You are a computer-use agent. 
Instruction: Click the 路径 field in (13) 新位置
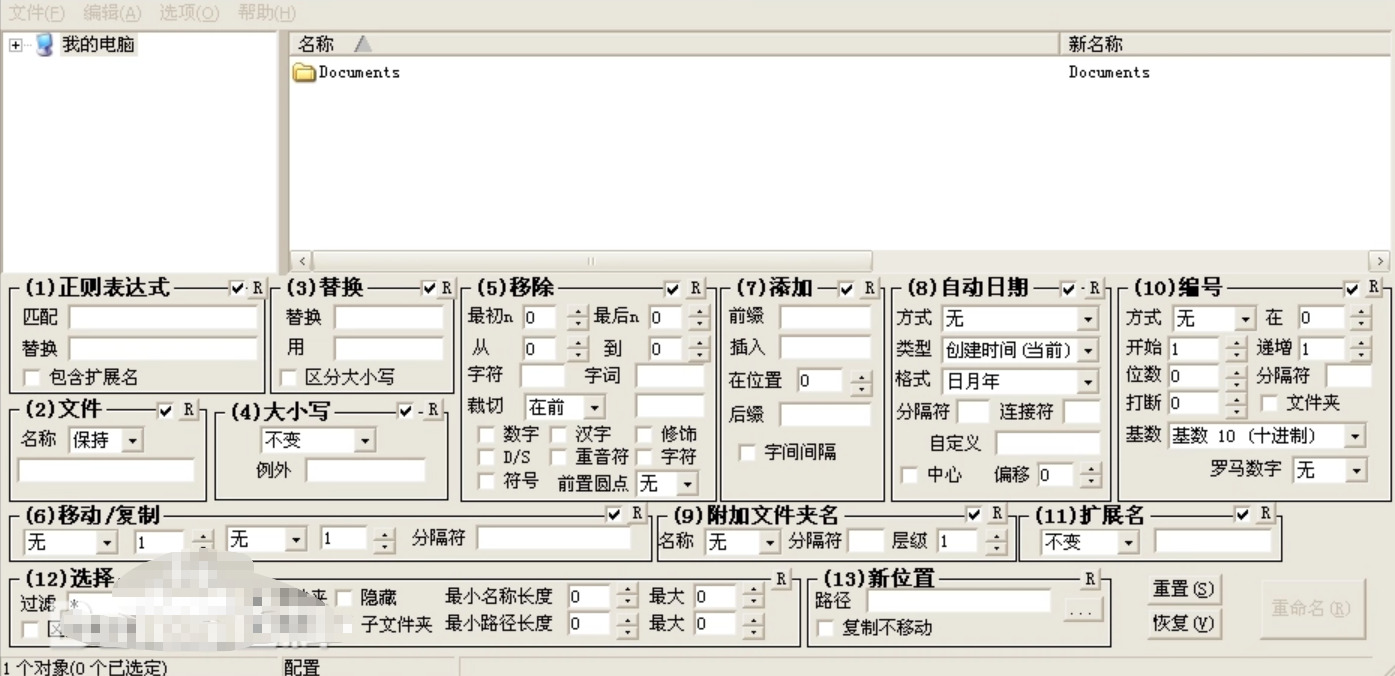[x=959, y=601]
